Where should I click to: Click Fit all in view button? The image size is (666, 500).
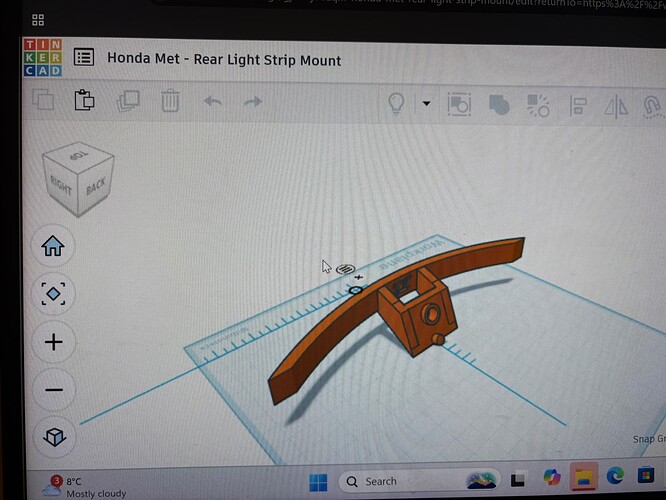[x=53, y=293]
